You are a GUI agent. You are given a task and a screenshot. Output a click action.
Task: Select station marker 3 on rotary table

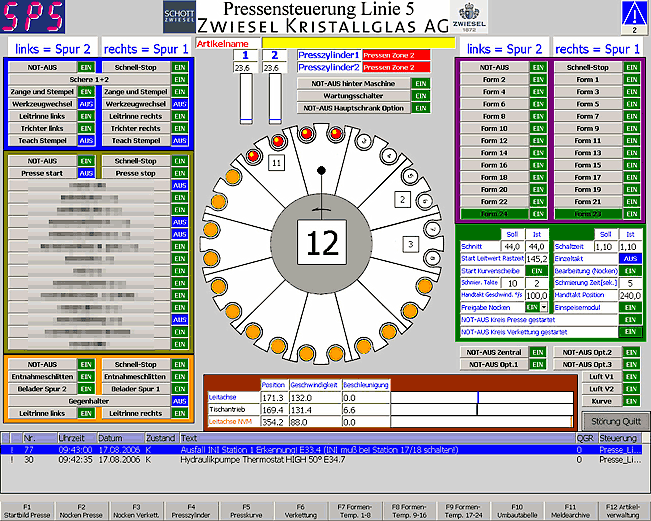(411, 244)
